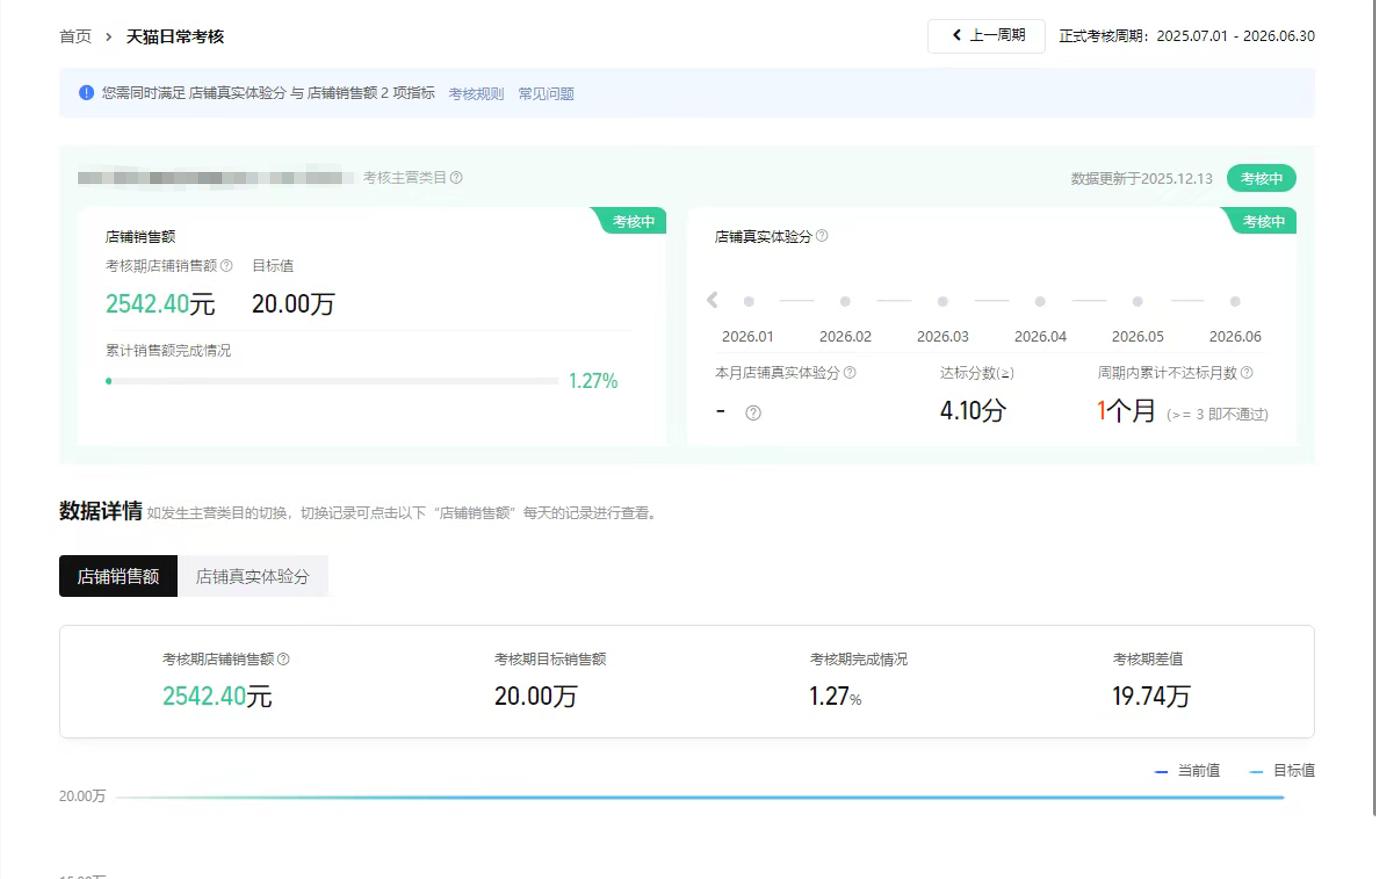Click help icon next to 周期内累计不达标月数

click(1247, 373)
